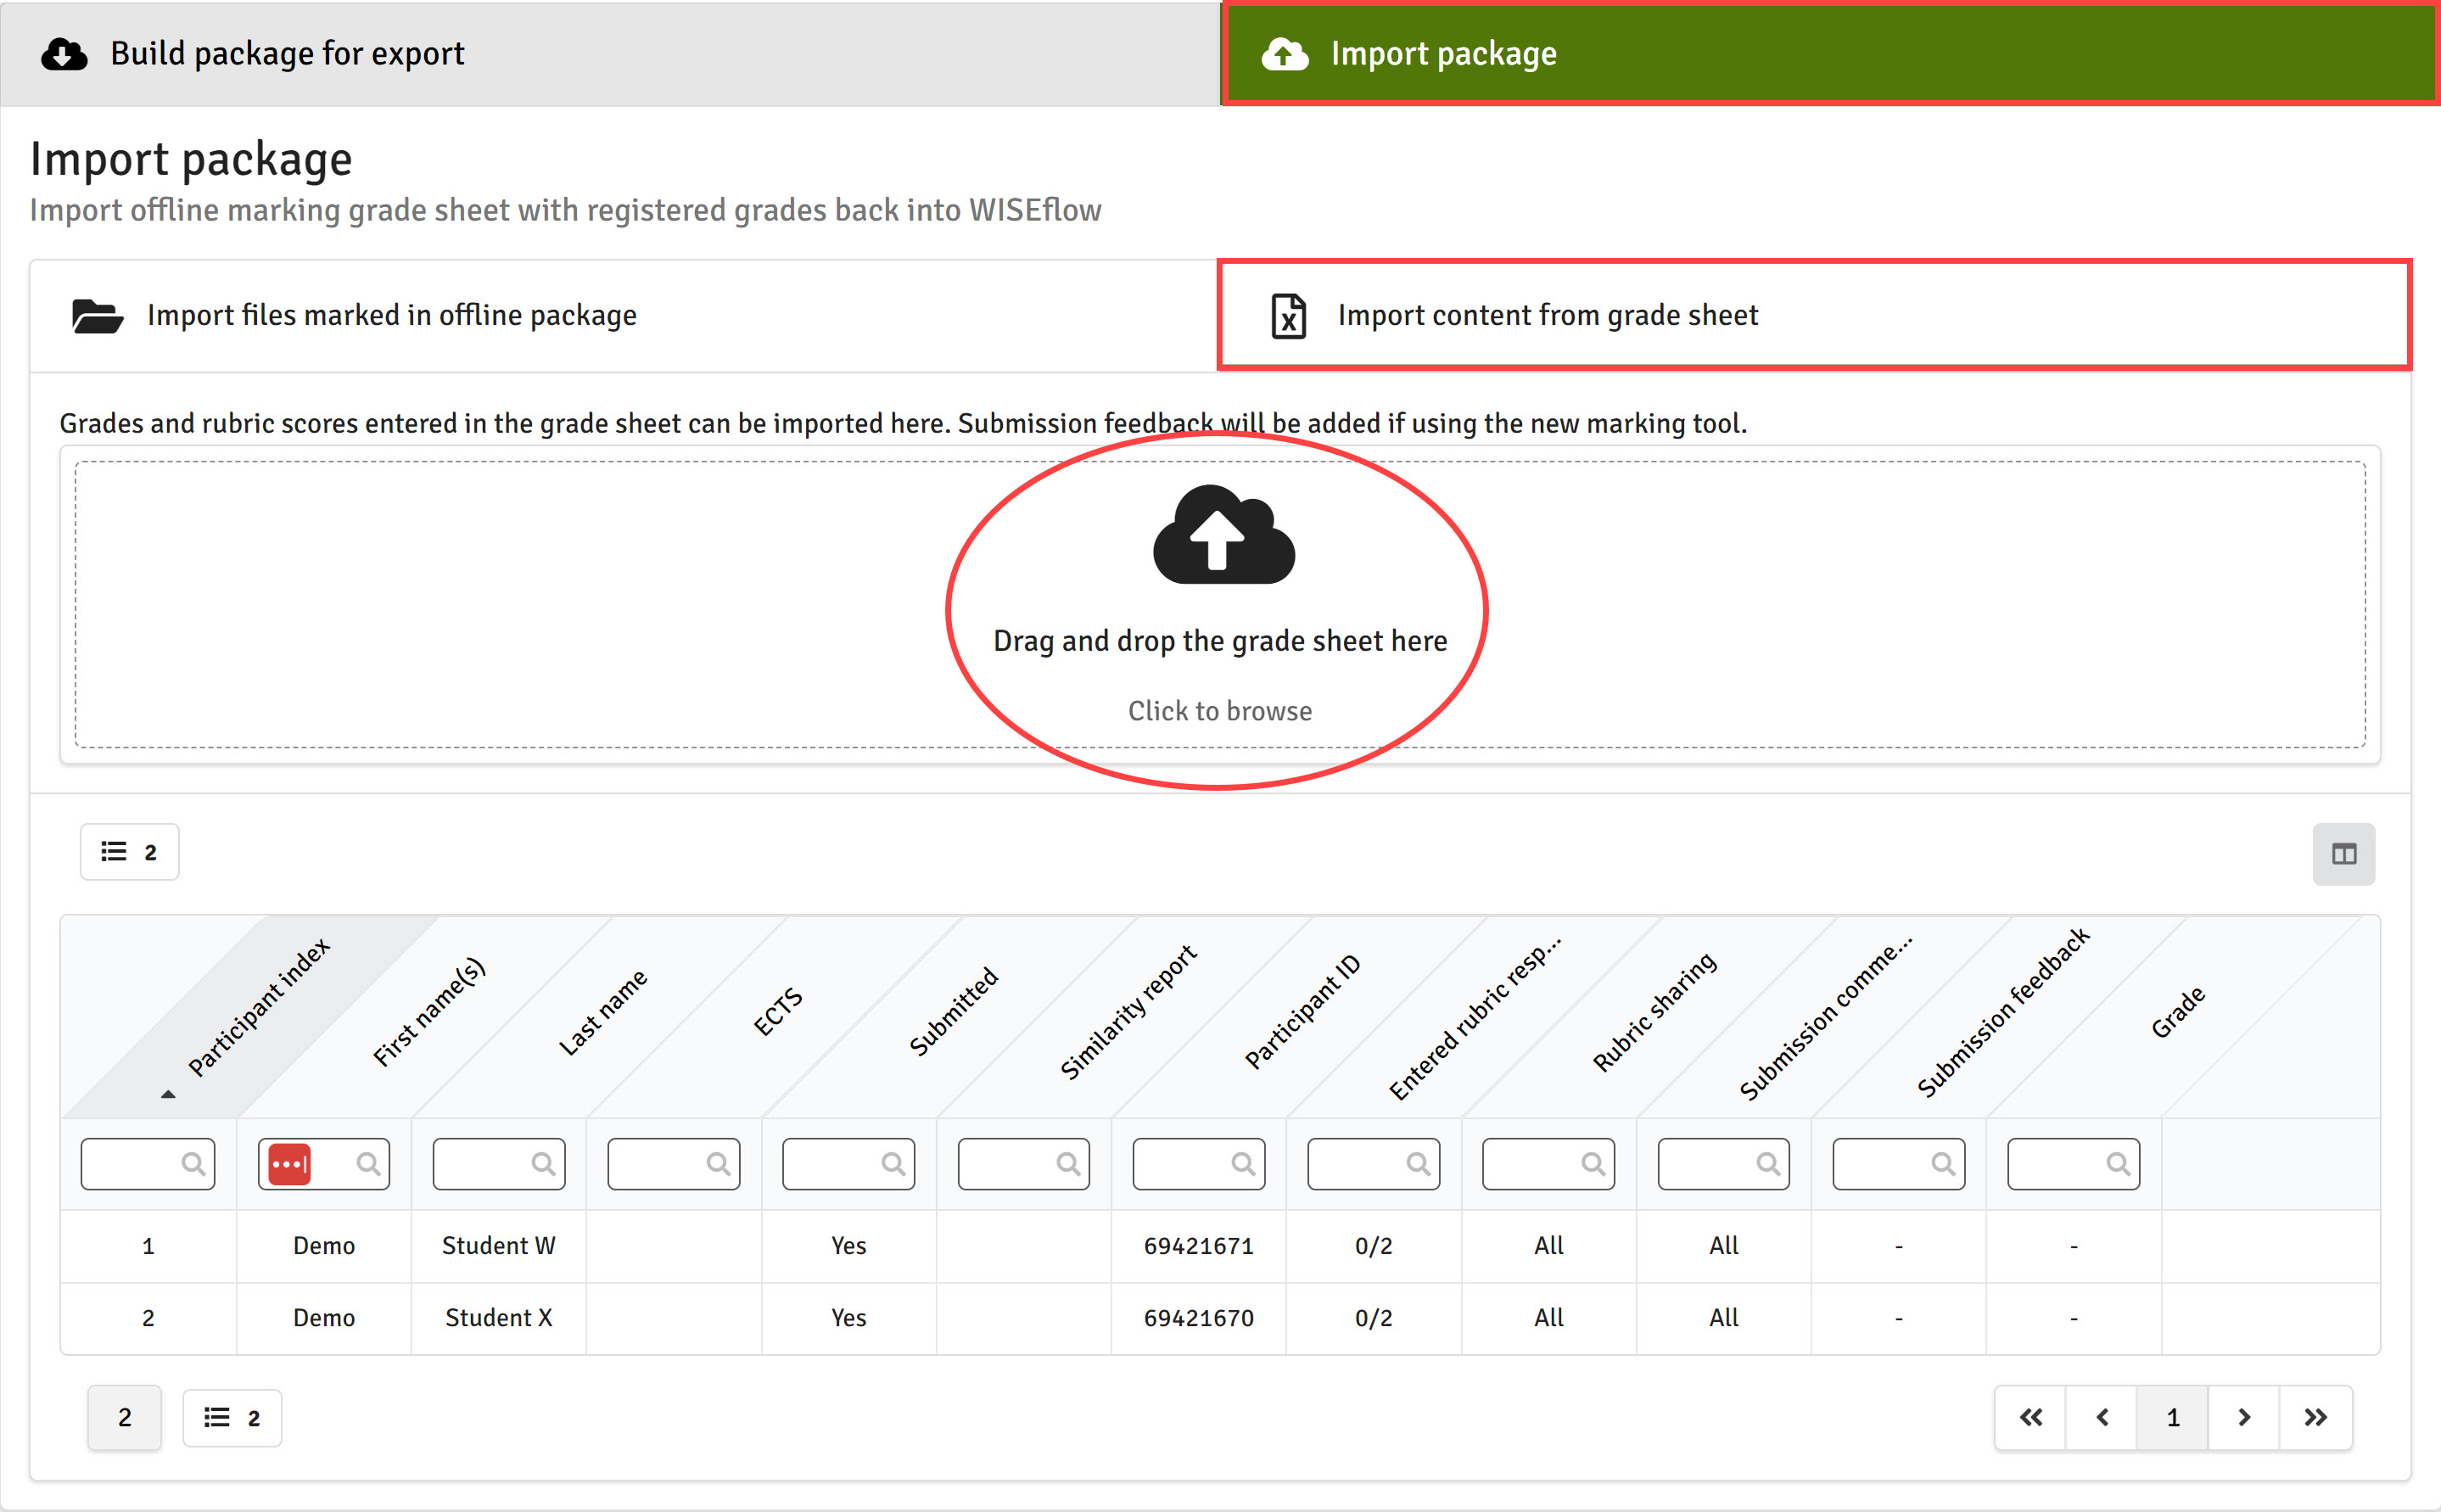Sort by Last name column header
This screenshot has width=2441, height=1512.
[x=602, y=1012]
